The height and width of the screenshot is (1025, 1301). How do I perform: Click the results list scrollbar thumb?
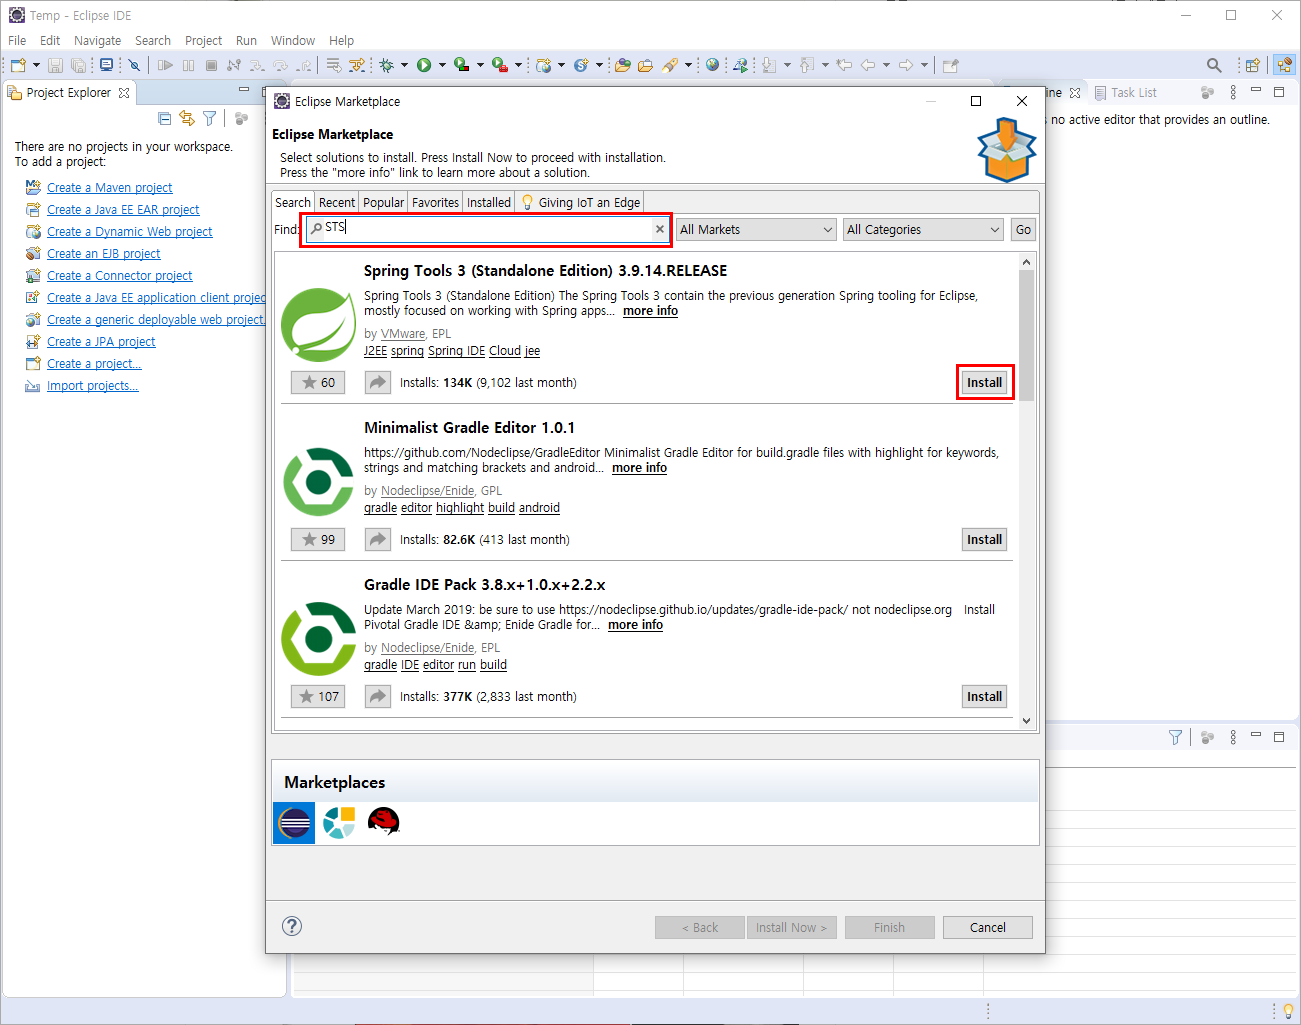[x=1026, y=335]
